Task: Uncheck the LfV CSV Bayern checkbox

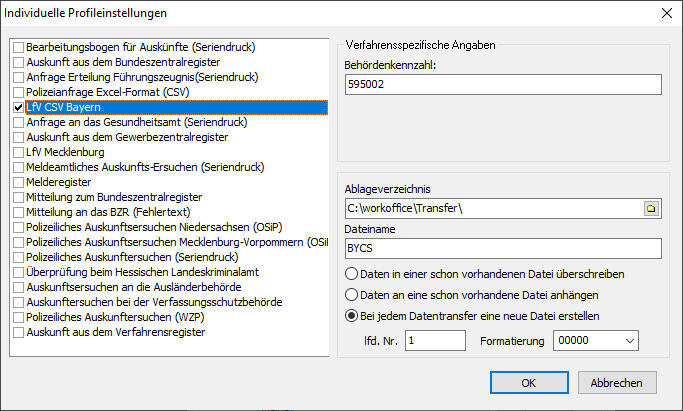Action: (19, 107)
